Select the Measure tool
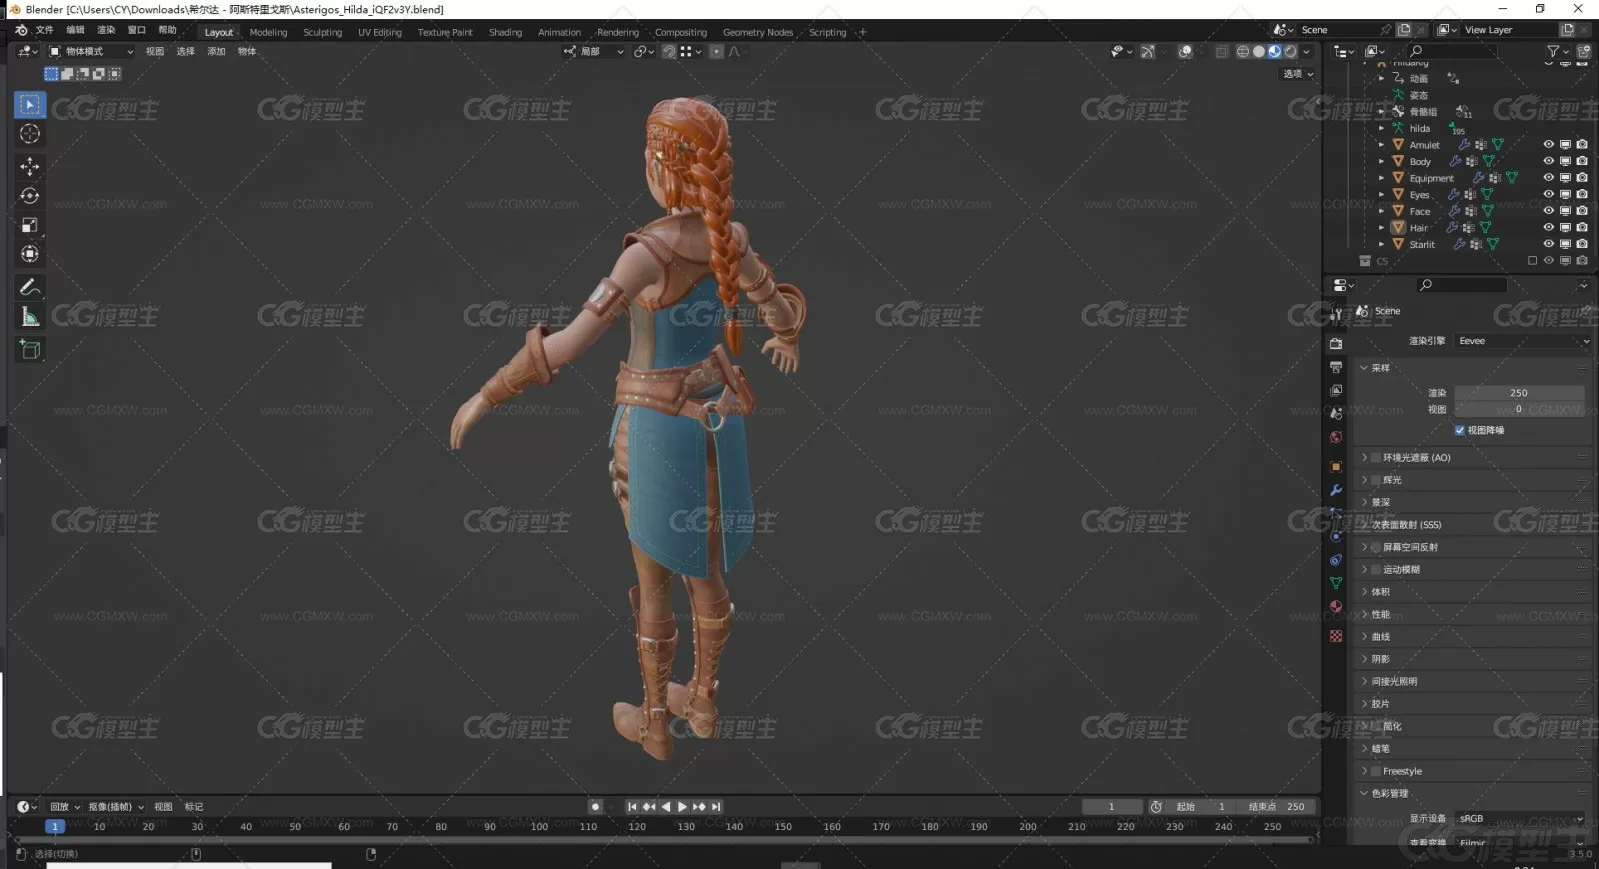Screen dimensions: 1599x869 click(30, 317)
